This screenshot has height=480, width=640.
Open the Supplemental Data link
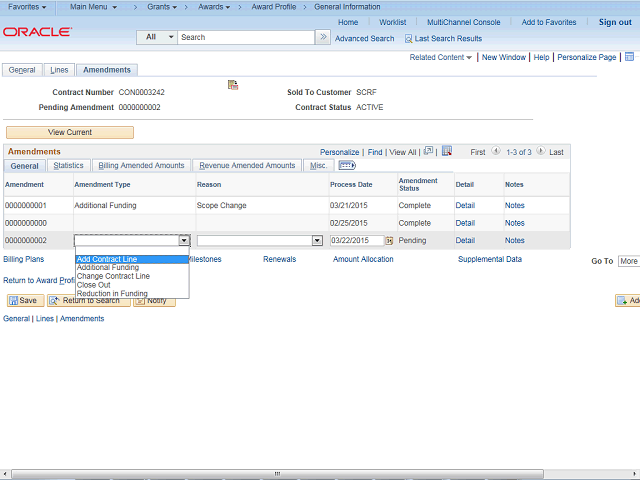click(x=490, y=259)
